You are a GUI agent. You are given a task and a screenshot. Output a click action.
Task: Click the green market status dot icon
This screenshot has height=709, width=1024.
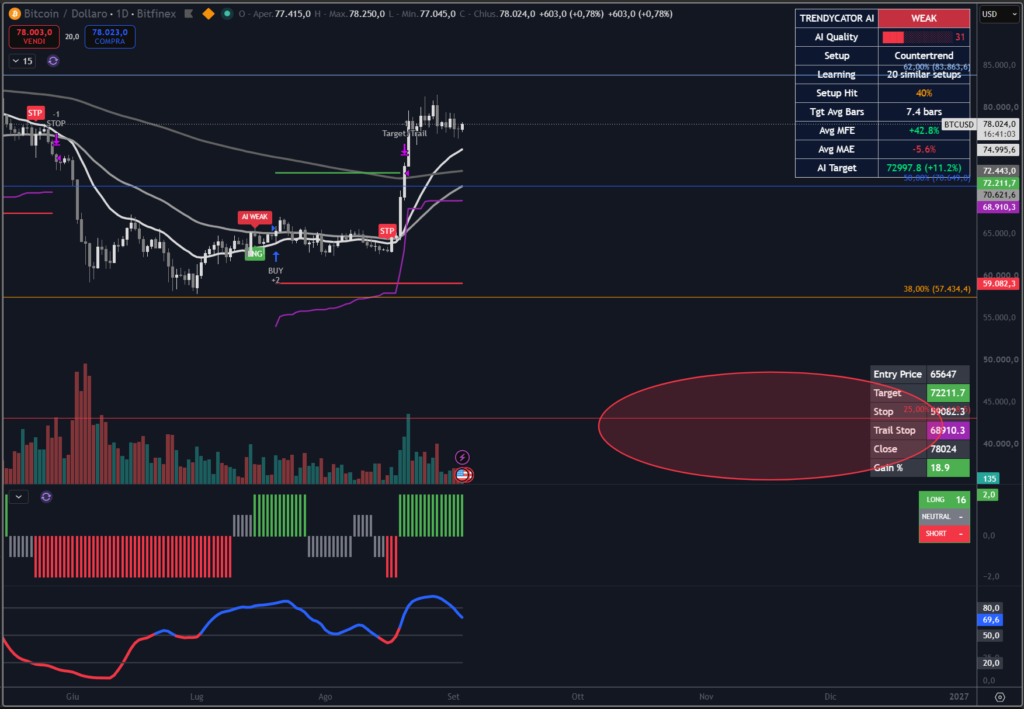point(227,14)
